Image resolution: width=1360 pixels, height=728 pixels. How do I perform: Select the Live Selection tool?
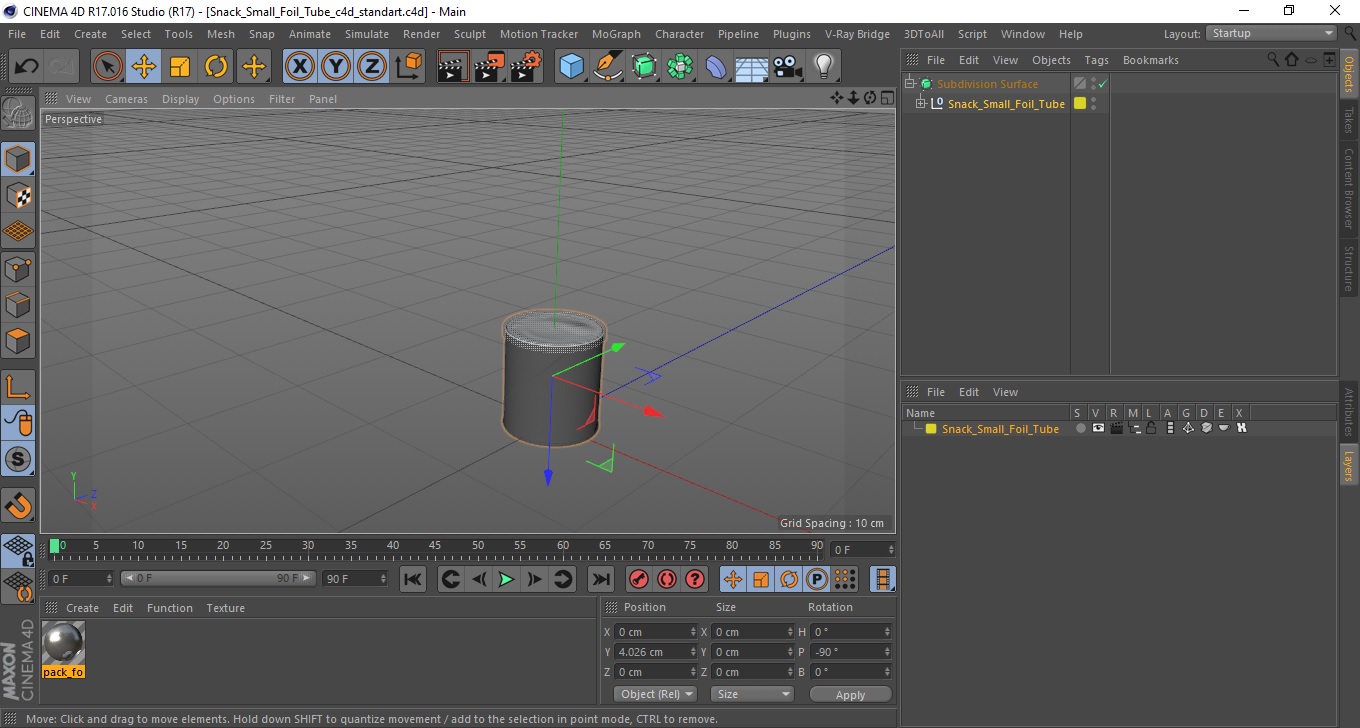108,67
